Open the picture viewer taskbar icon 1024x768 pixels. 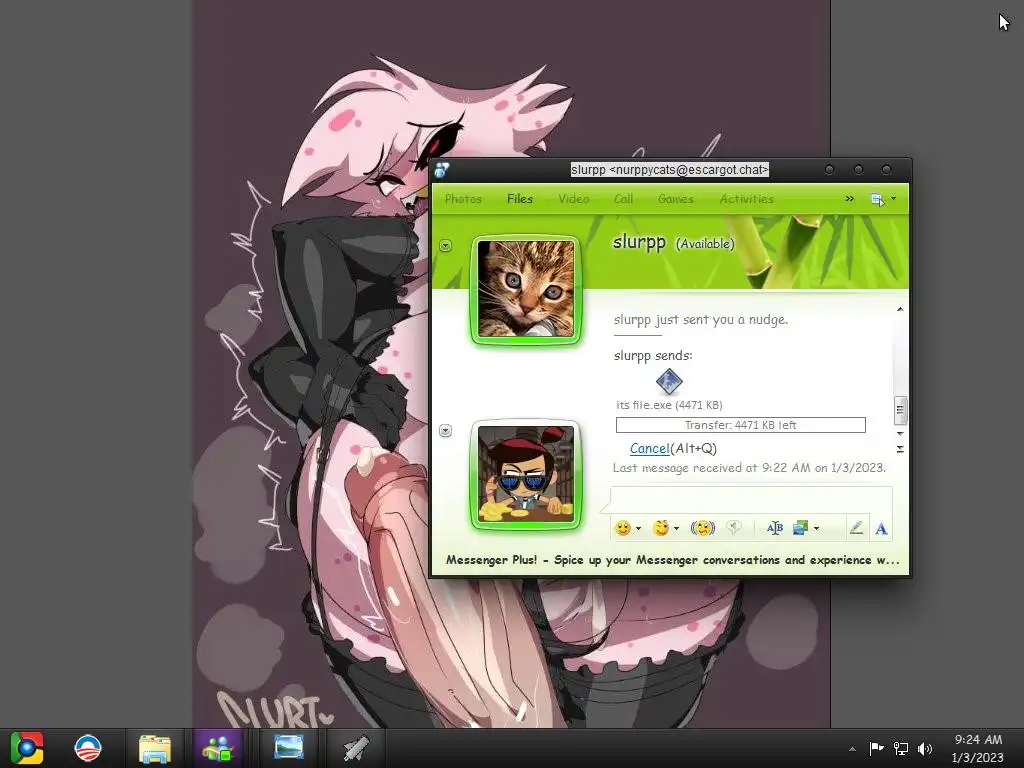(x=289, y=748)
